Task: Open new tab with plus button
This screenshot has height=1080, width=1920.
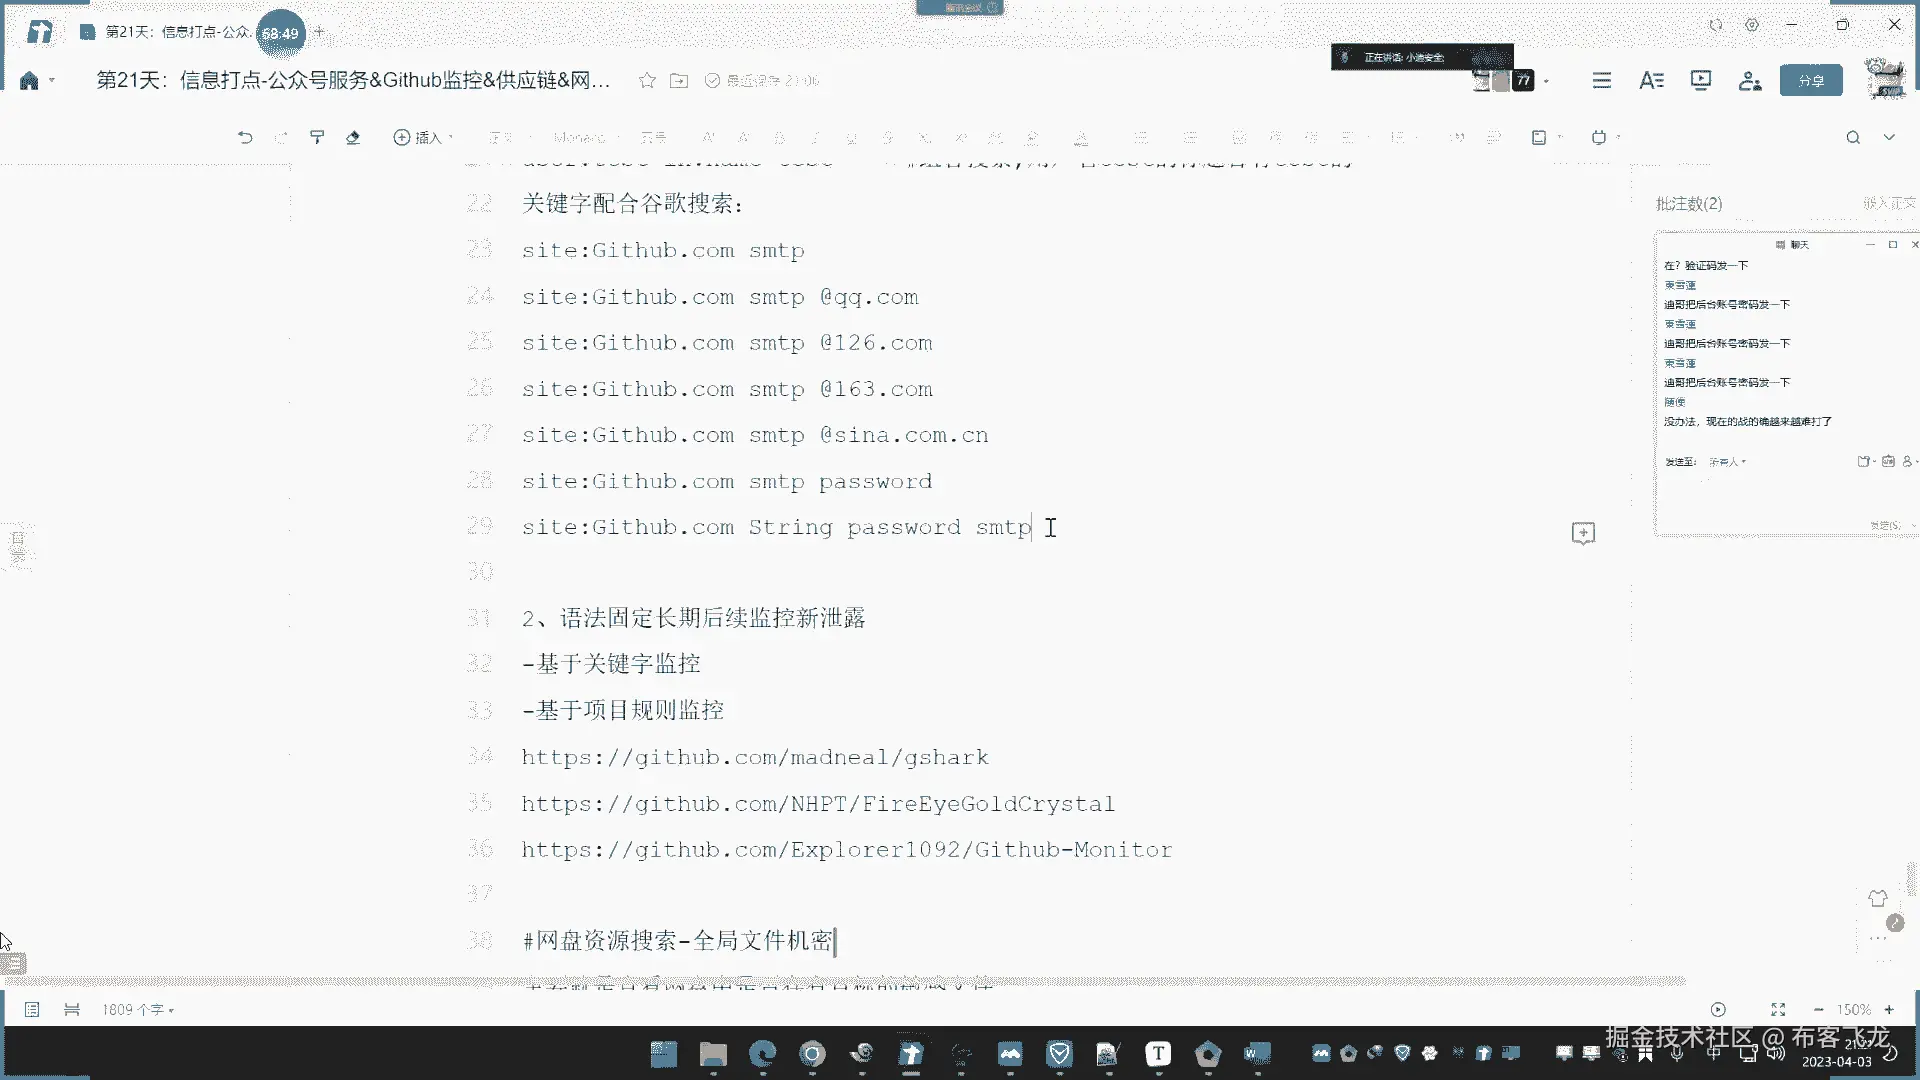Action: [320, 32]
